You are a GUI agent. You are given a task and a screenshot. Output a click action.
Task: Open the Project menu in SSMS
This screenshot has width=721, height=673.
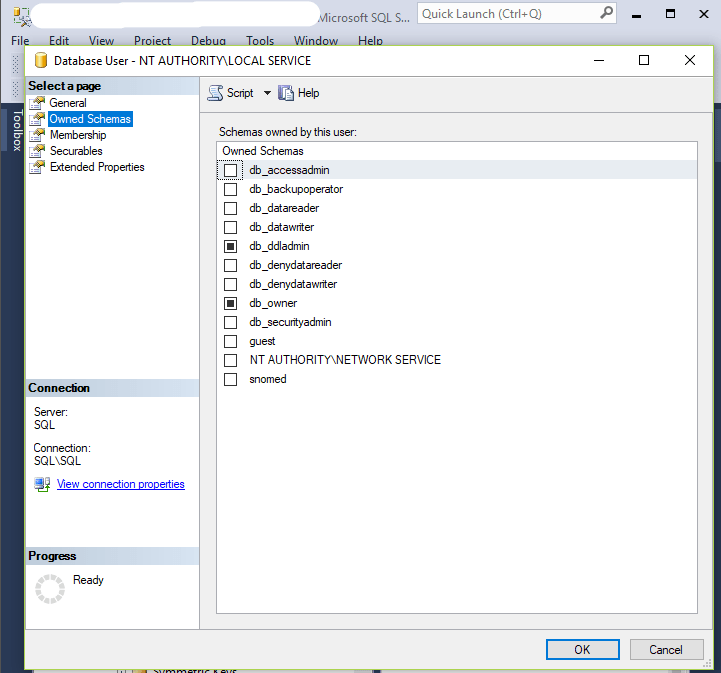[152, 40]
